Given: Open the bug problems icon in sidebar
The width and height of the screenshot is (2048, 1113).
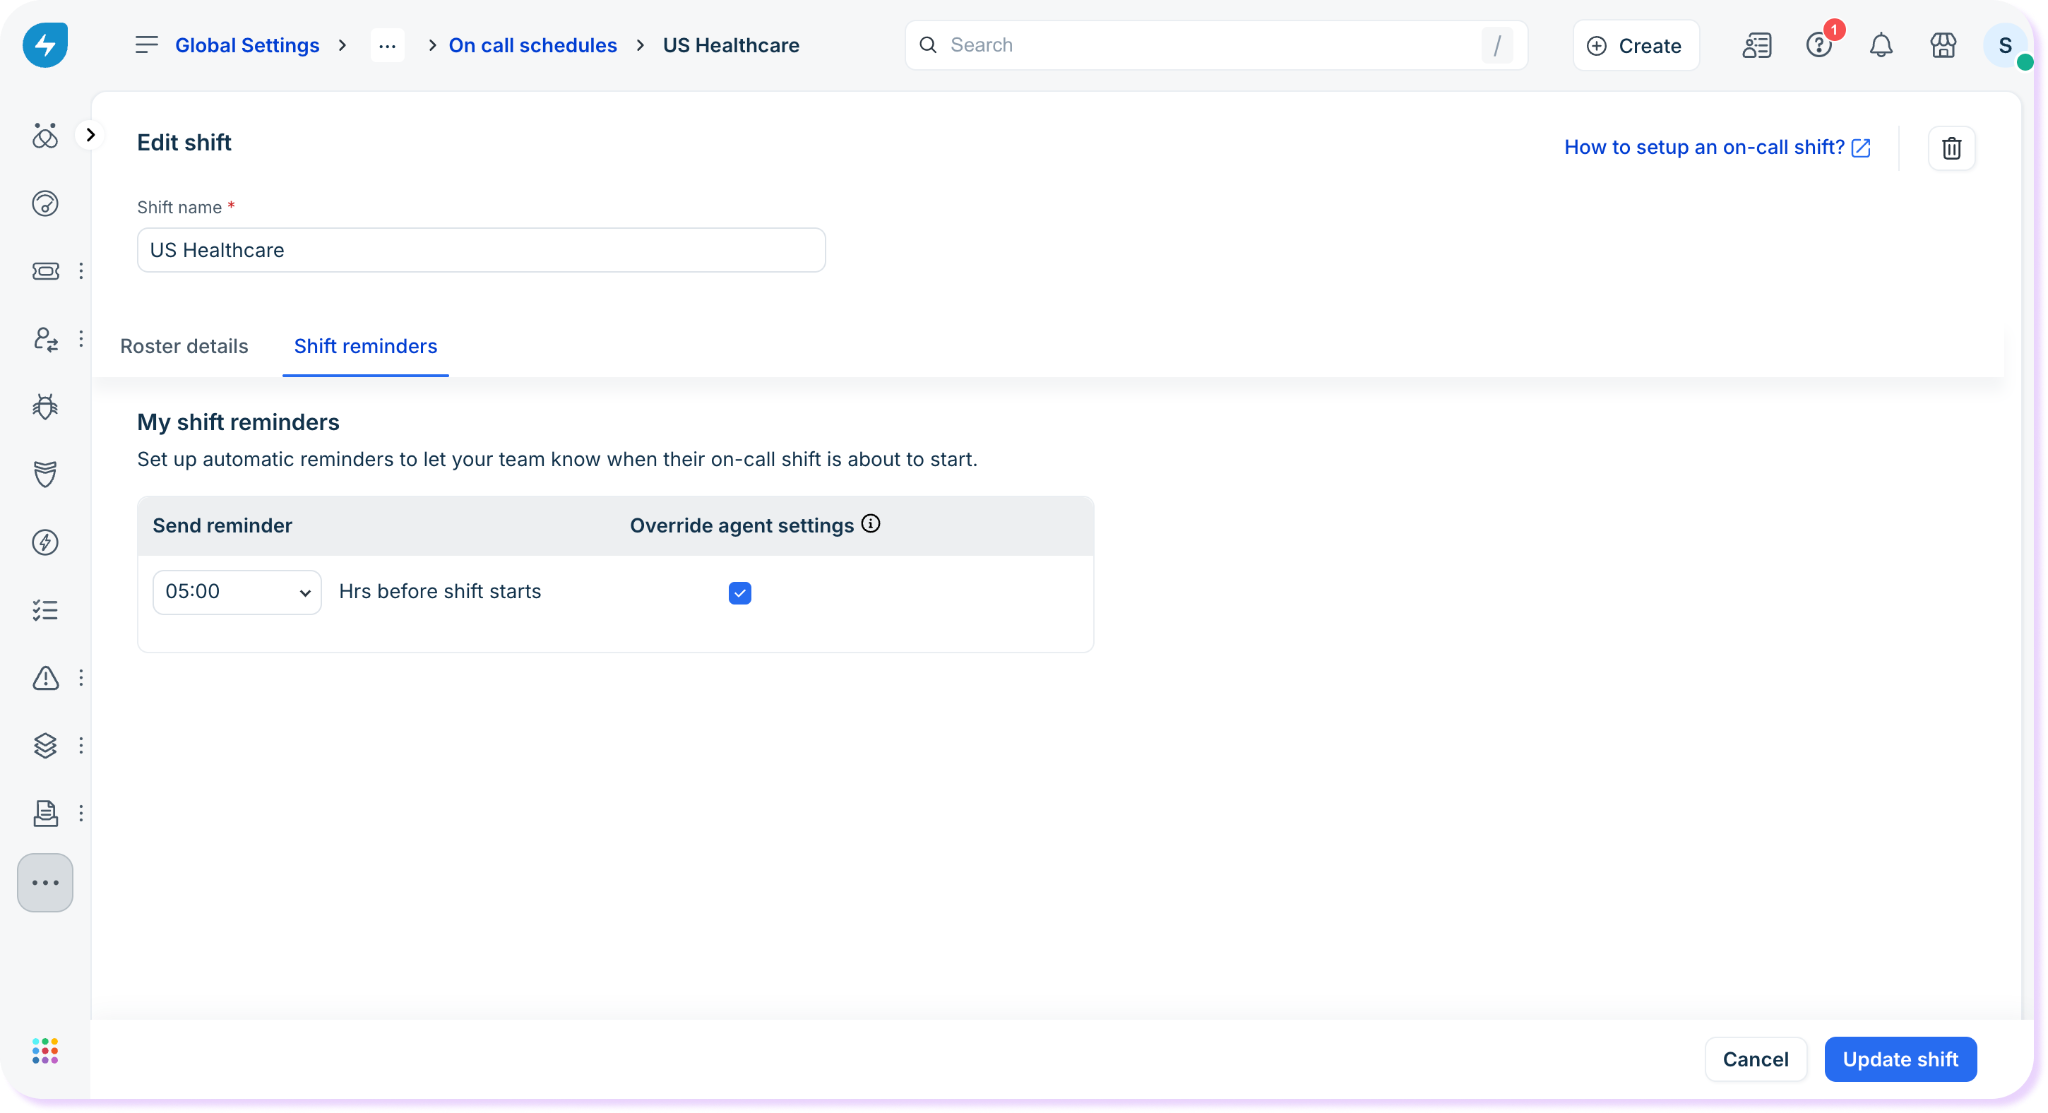Looking at the screenshot, I should point(45,406).
